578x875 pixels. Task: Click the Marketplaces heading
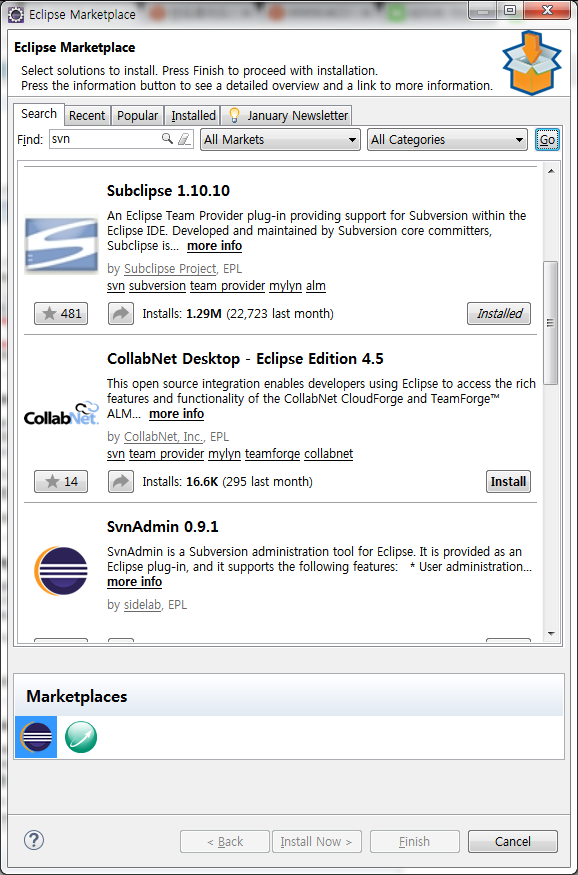pyautogui.click(x=76, y=696)
